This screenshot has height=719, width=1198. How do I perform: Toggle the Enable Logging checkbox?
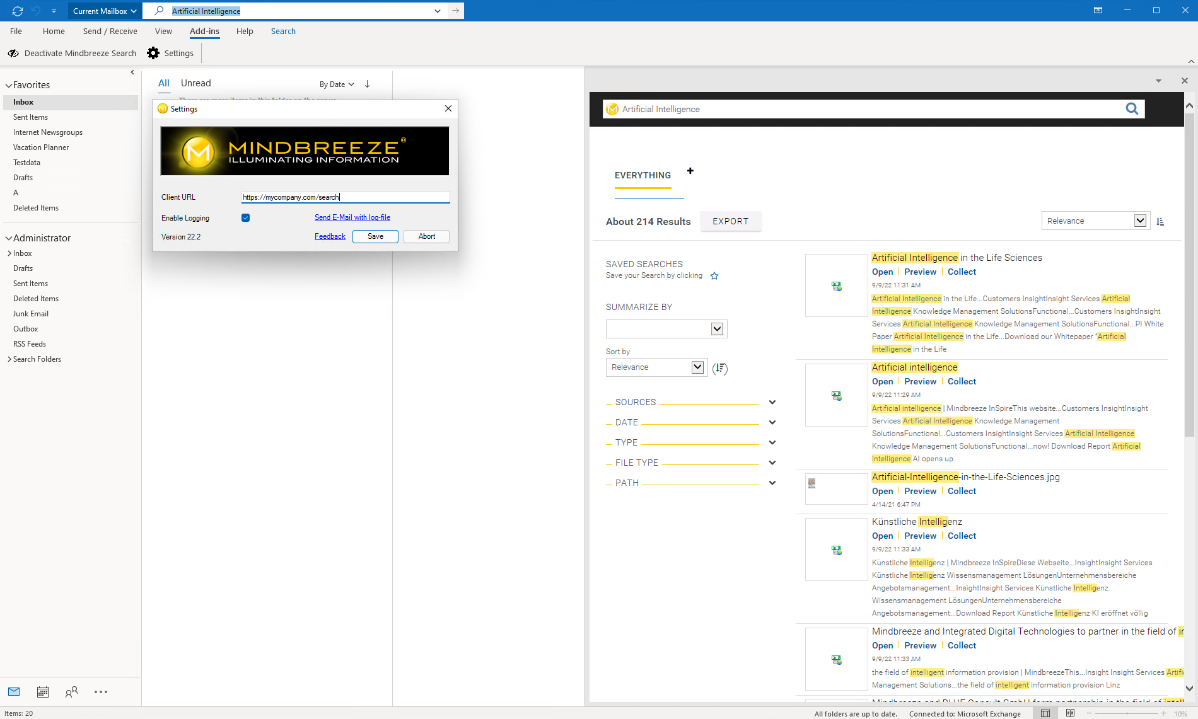245,218
